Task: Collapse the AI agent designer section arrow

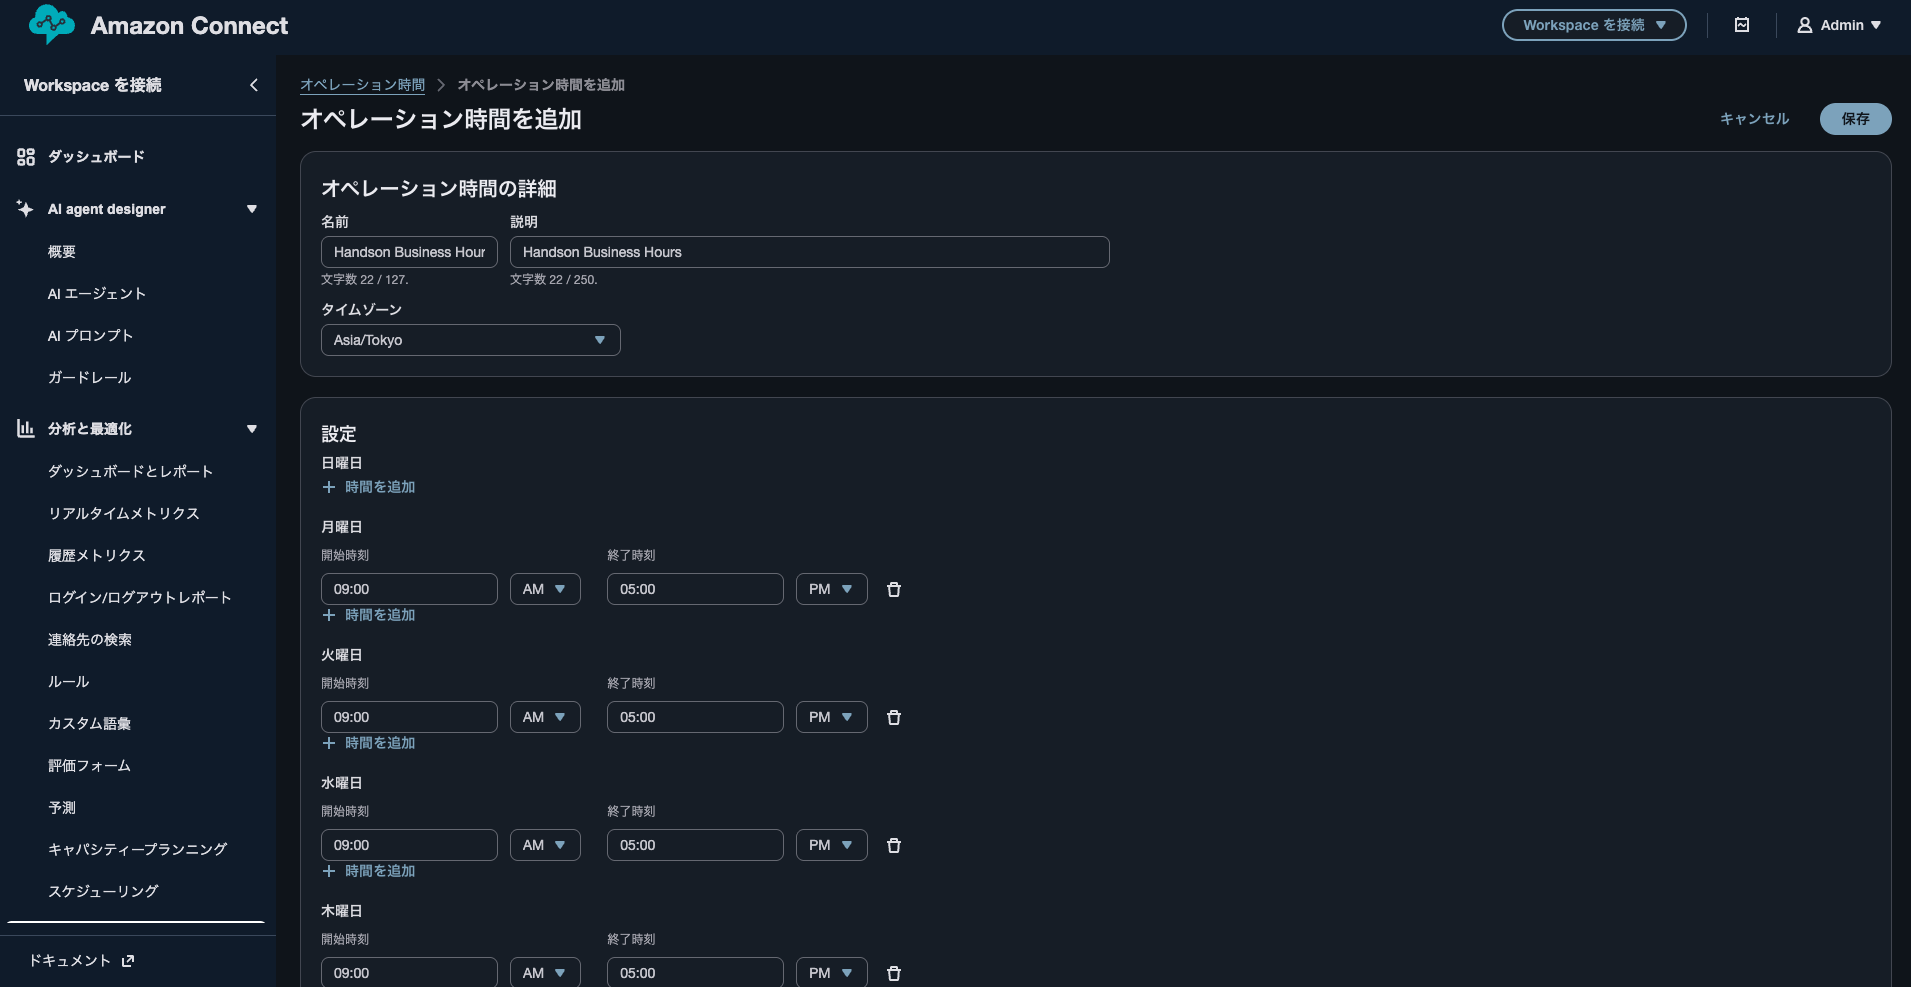Action: (252, 209)
